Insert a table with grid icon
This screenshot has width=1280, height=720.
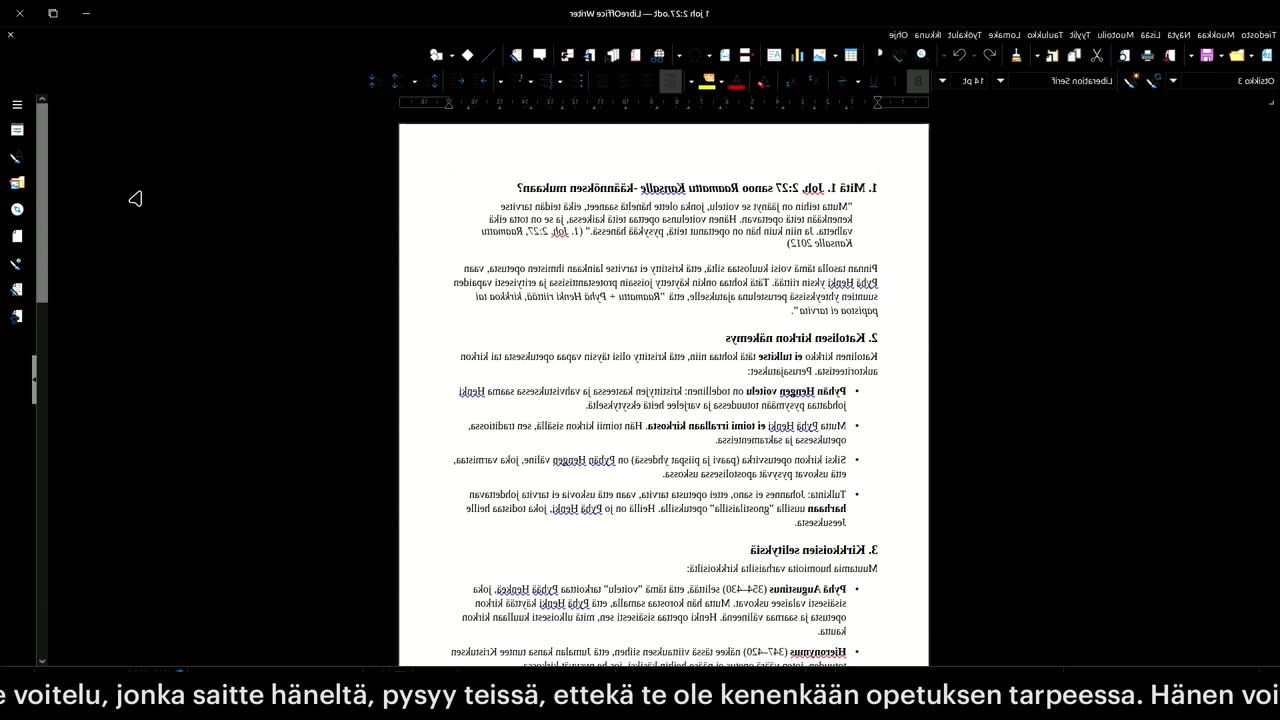pyautogui.click(x=850, y=55)
